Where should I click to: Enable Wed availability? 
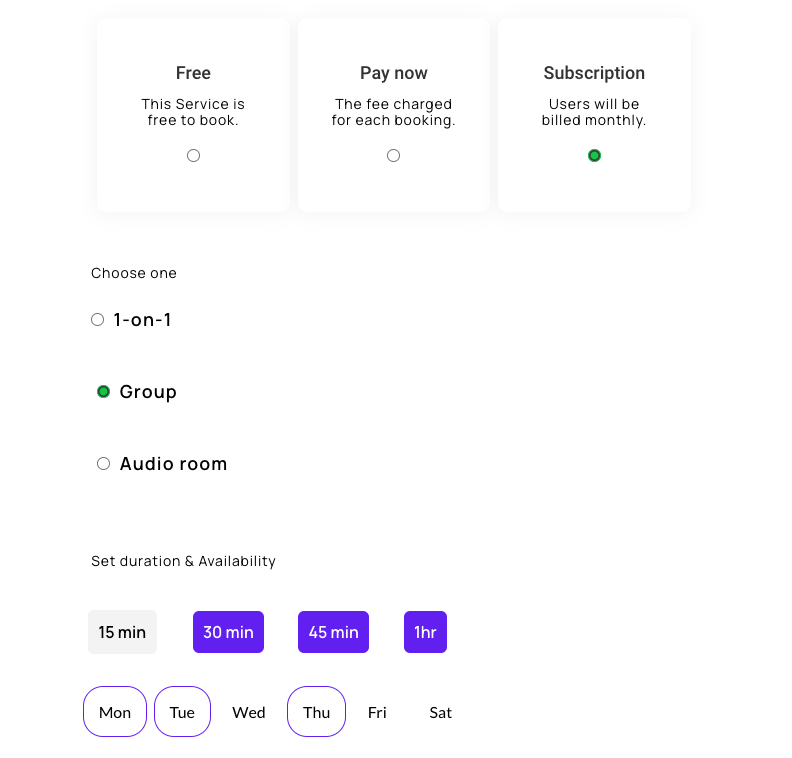[x=249, y=713]
